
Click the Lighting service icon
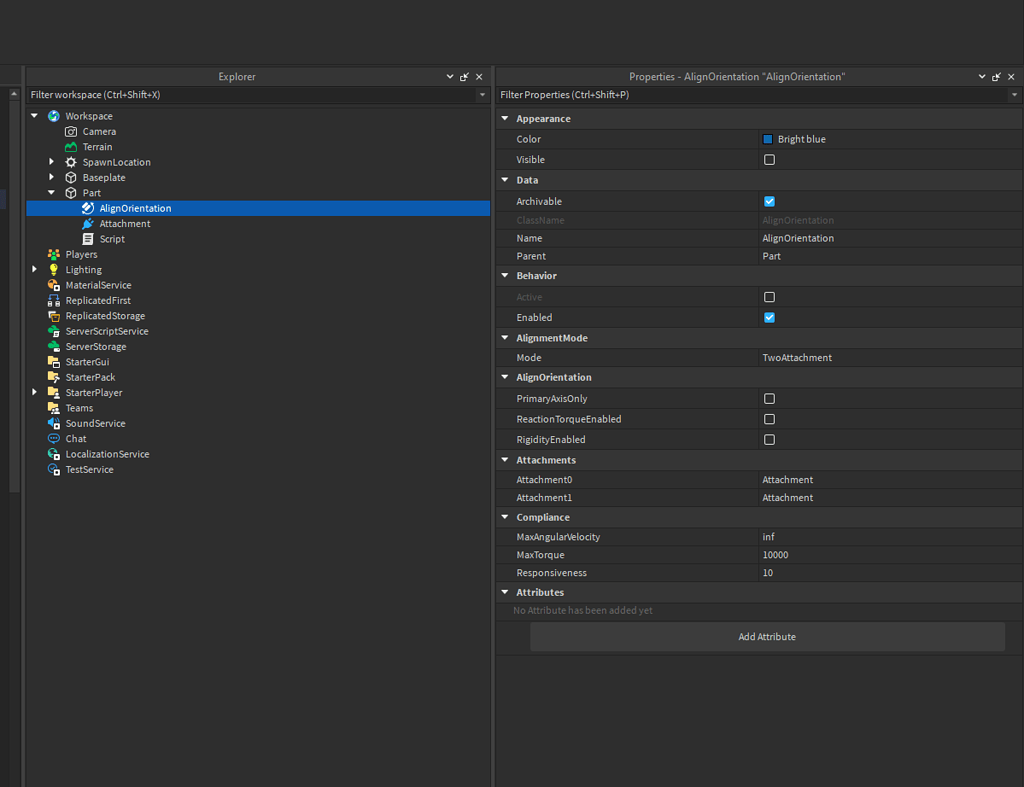pyautogui.click(x=54, y=269)
